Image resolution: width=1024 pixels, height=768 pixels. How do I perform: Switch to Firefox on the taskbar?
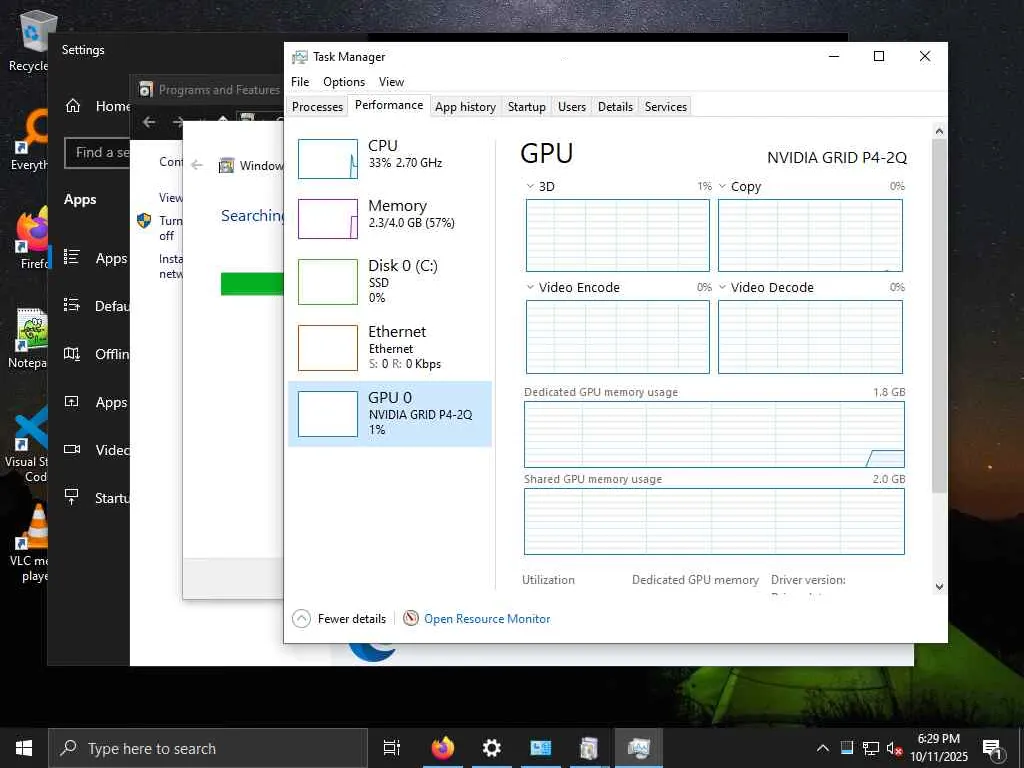[x=442, y=748]
